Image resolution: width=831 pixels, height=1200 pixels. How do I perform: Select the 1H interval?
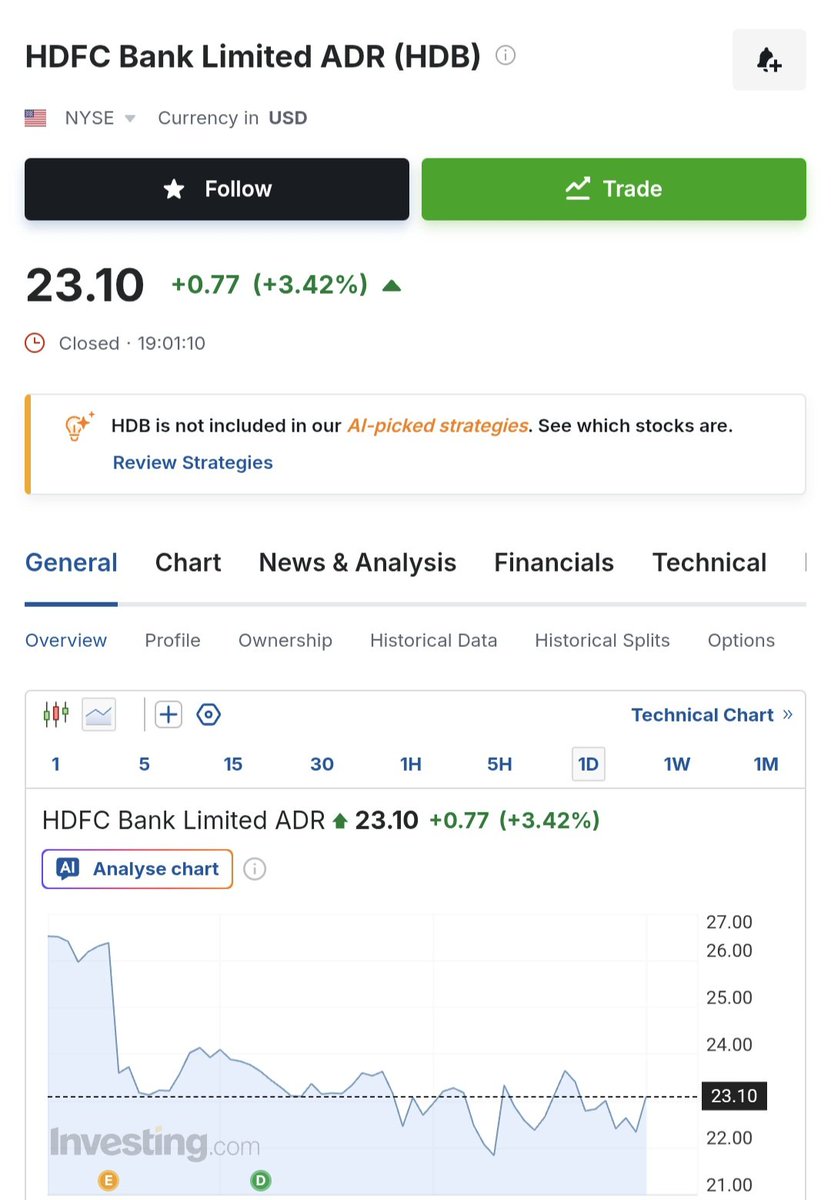411,764
